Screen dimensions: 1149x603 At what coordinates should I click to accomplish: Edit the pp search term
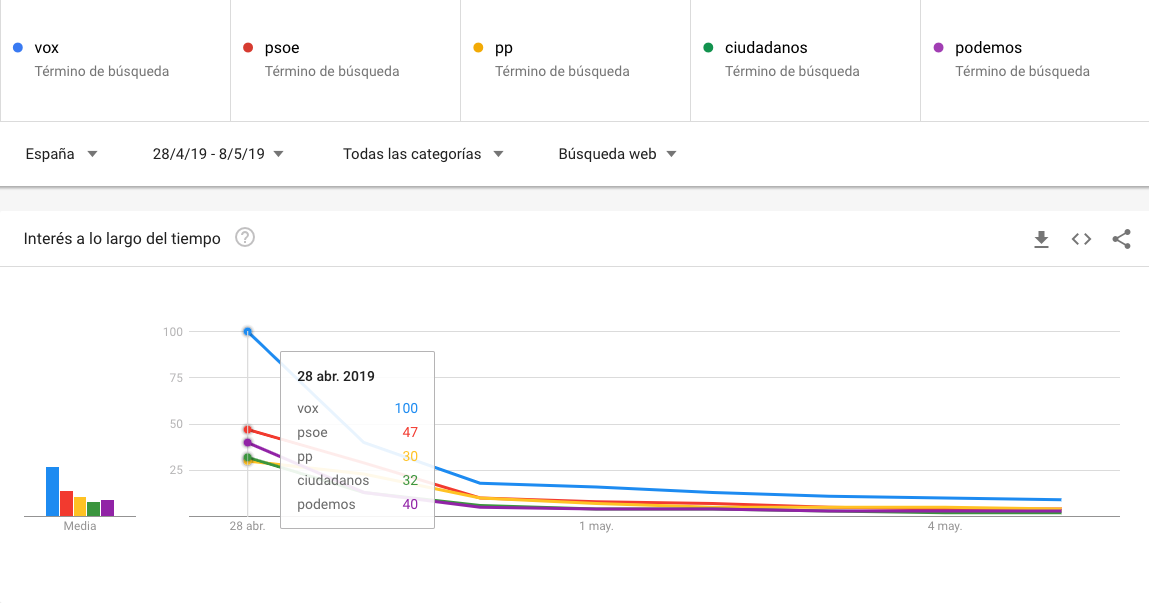pos(575,60)
